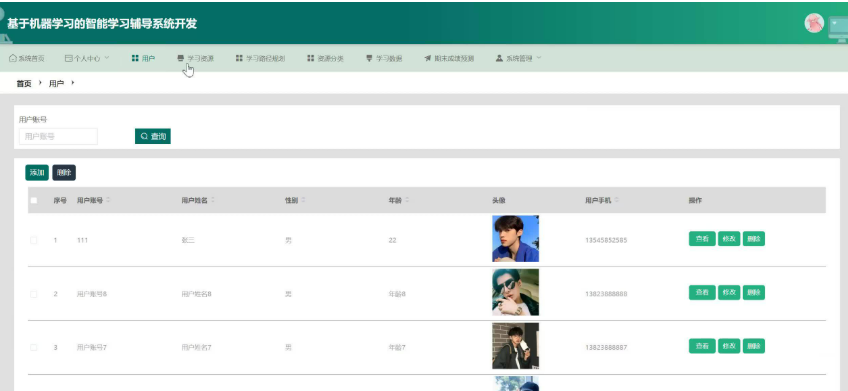
Task: Sort by 用户手机 column arrows
Action: pyautogui.click(x=617, y=200)
